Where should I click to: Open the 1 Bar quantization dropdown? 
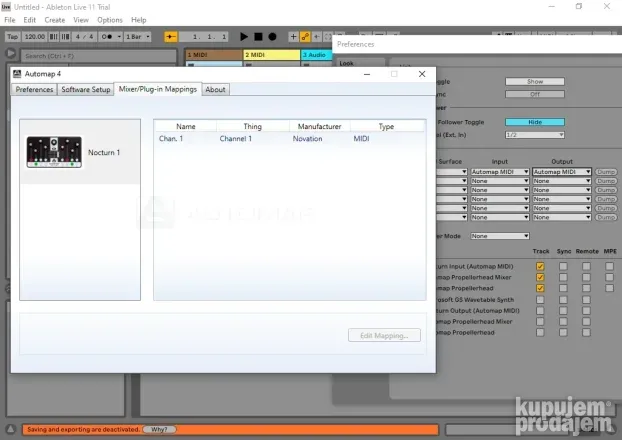pyautogui.click(x=137, y=37)
